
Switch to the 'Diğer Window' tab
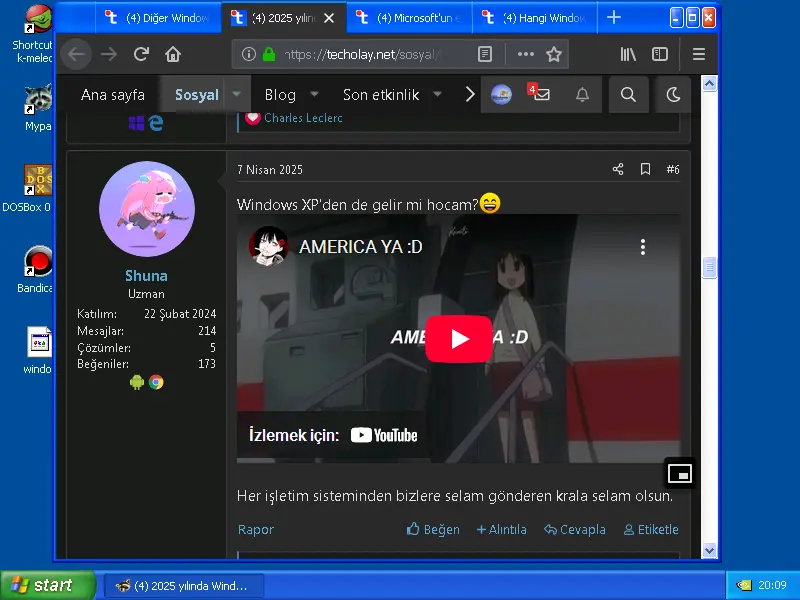click(158, 18)
